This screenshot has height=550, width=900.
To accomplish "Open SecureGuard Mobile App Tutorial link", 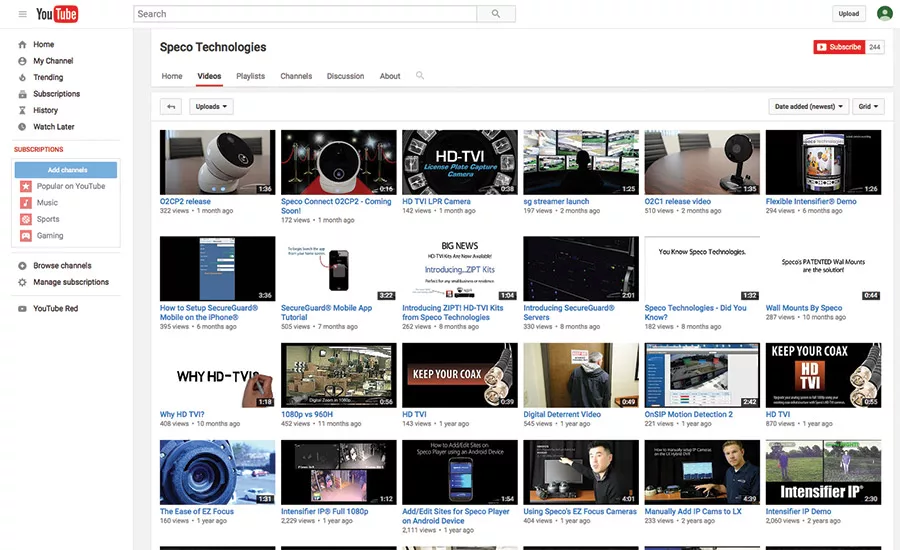I will 327,312.
